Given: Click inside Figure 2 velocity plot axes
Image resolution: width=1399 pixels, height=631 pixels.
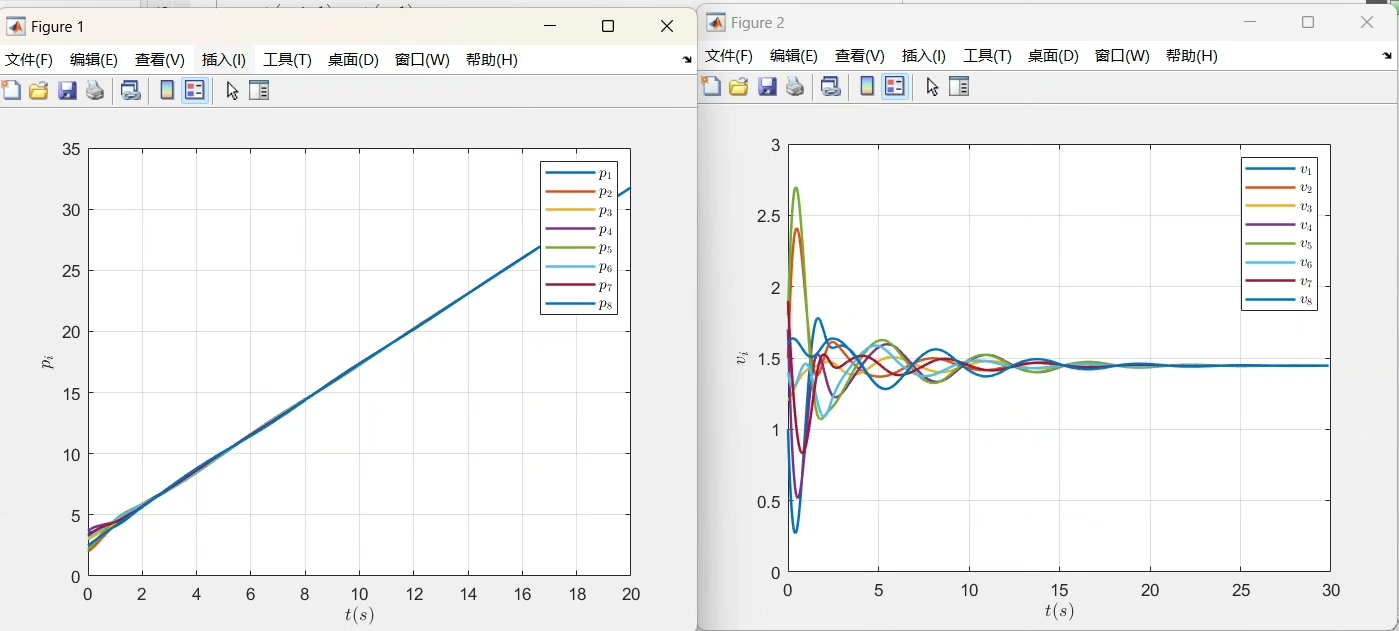Looking at the screenshot, I should click(1059, 358).
